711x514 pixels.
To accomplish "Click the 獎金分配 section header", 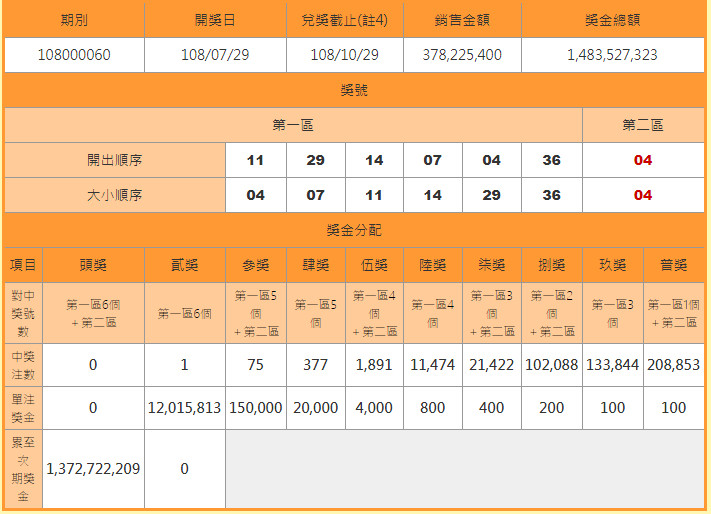I will click(x=355, y=230).
